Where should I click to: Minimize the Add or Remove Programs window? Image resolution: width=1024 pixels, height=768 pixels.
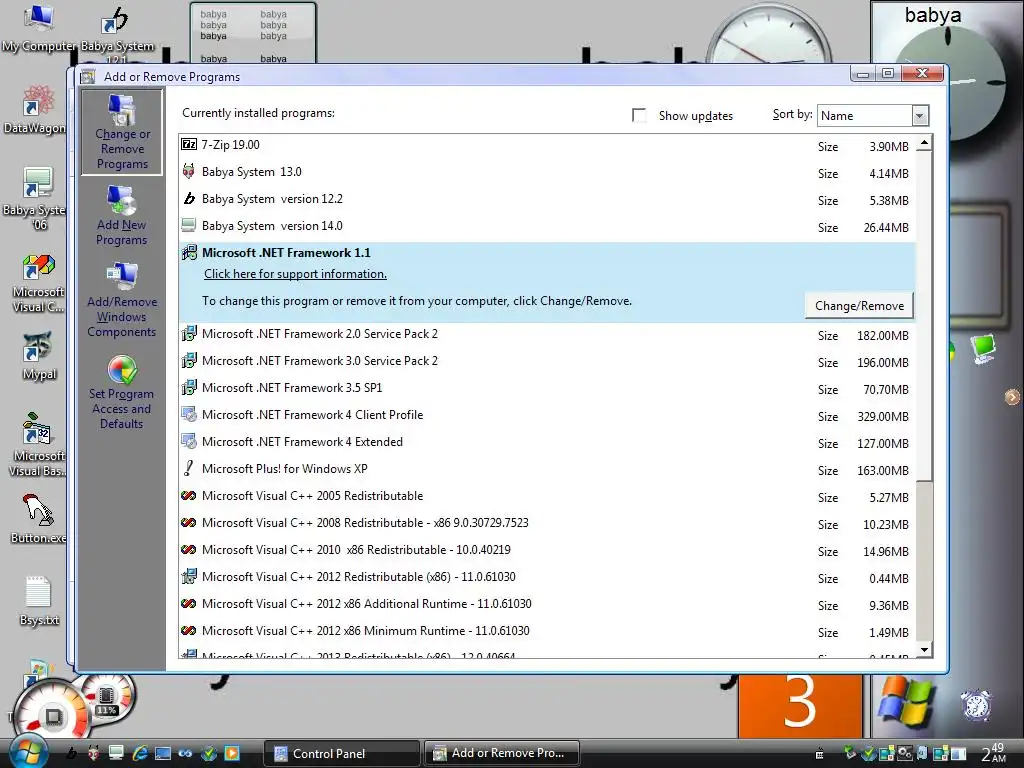(863, 74)
